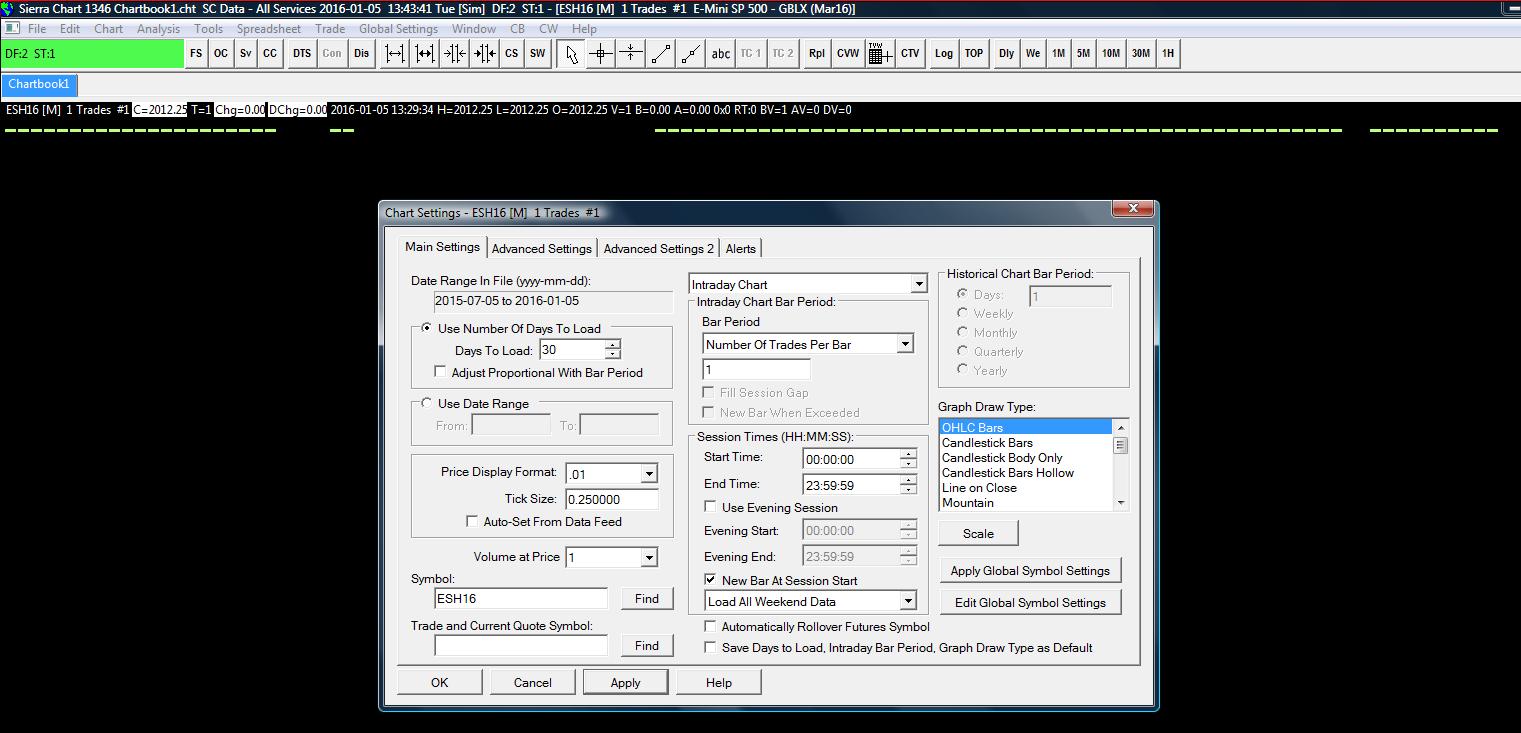Screen dimensions: 1521x733
Task: Uncheck New Bar At Session Start
Action: pos(711,580)
